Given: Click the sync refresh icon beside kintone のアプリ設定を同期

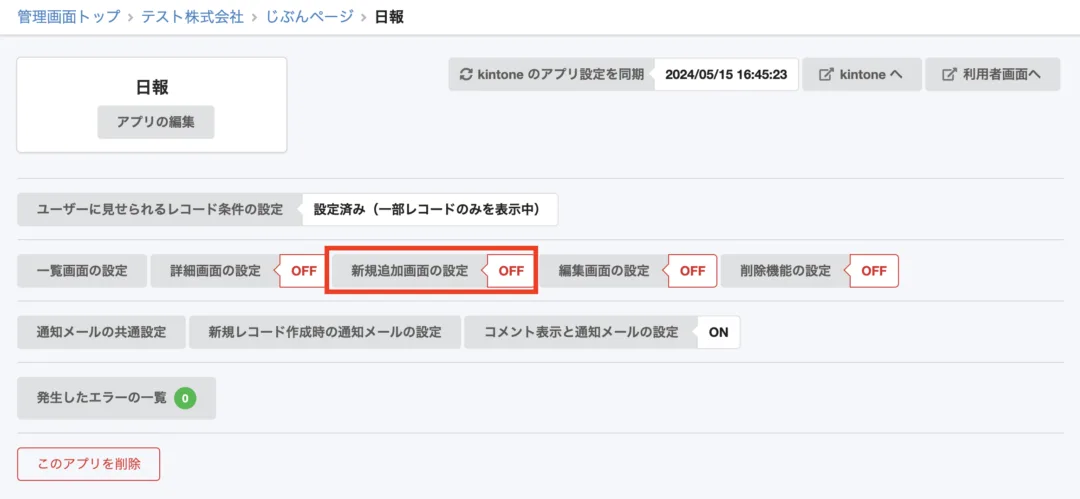Looking at the screenshot, I should 466,74.
